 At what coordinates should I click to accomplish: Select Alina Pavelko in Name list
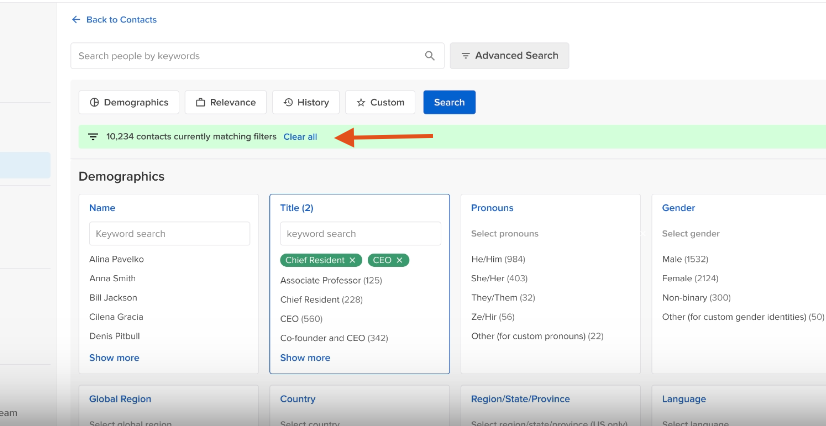tap(116, 259)
